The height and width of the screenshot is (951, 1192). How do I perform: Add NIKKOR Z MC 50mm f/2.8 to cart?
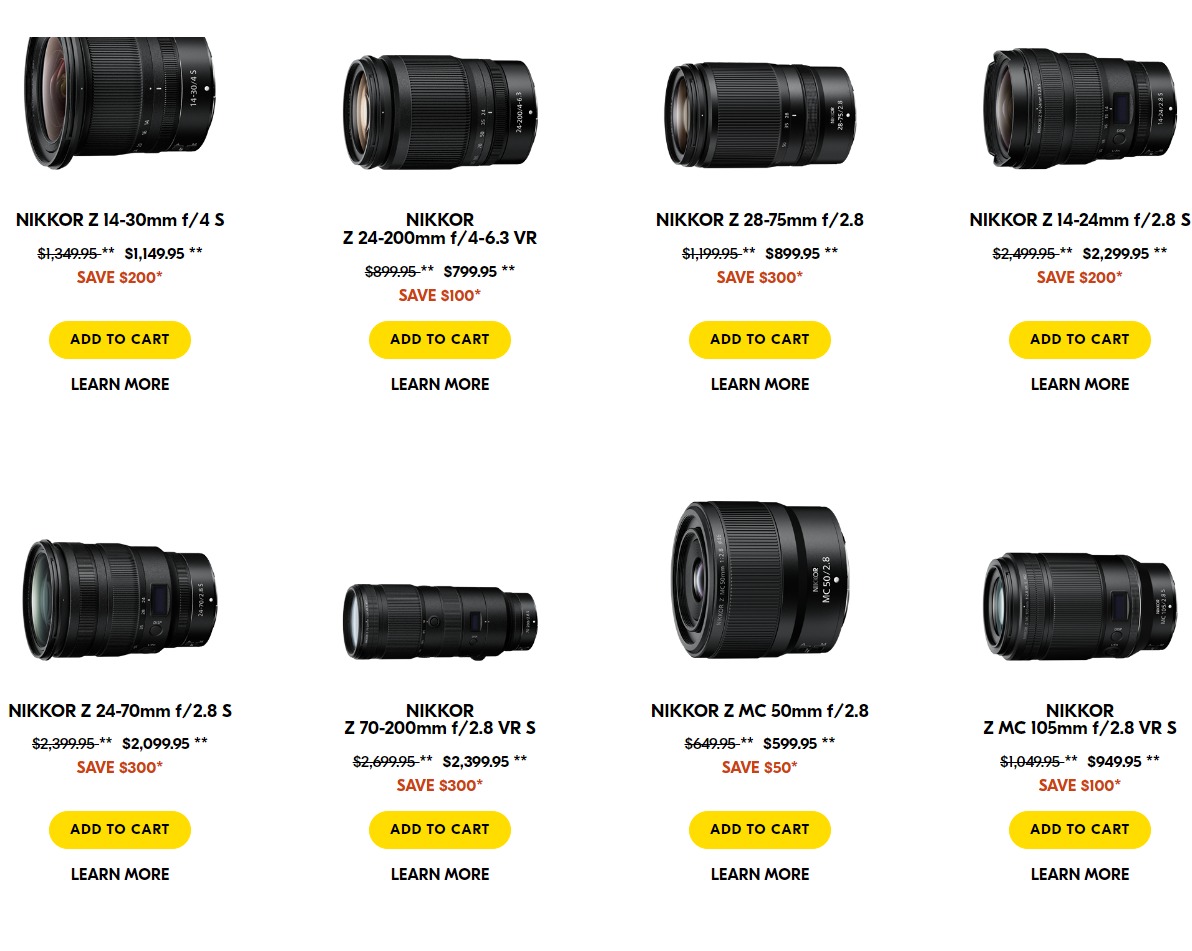(759, 829)
